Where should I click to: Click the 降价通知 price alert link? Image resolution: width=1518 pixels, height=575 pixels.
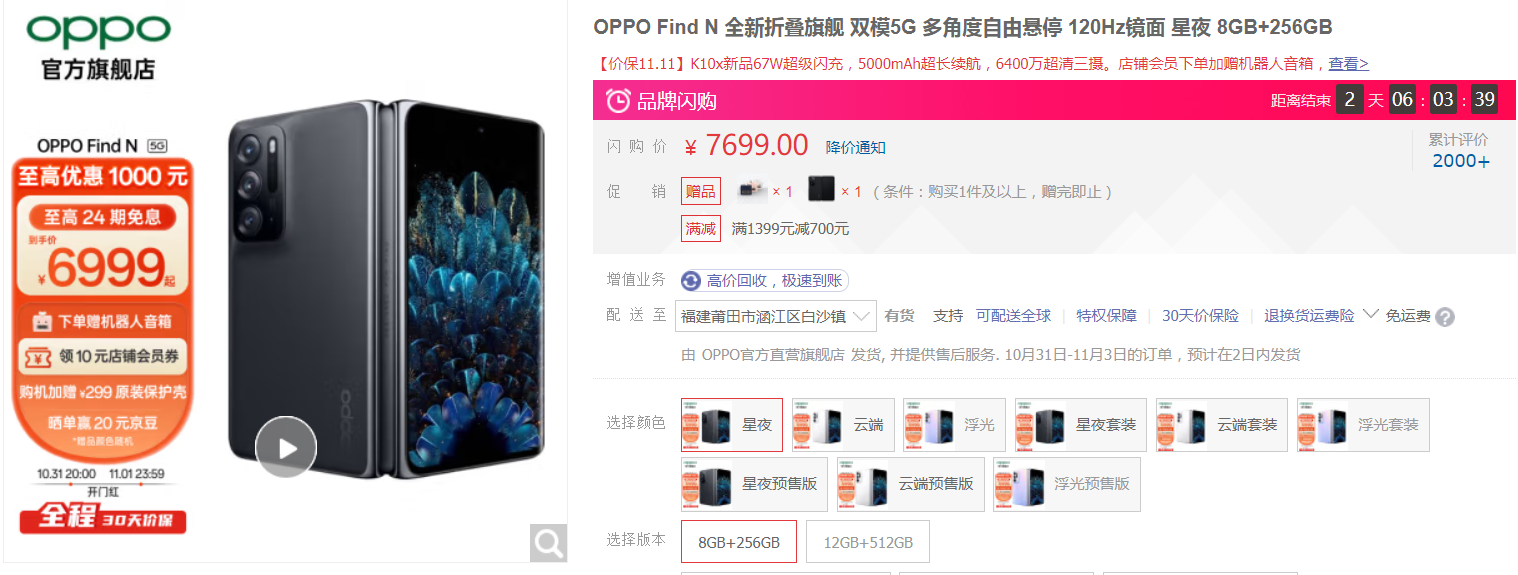click(x=855, y=147)
